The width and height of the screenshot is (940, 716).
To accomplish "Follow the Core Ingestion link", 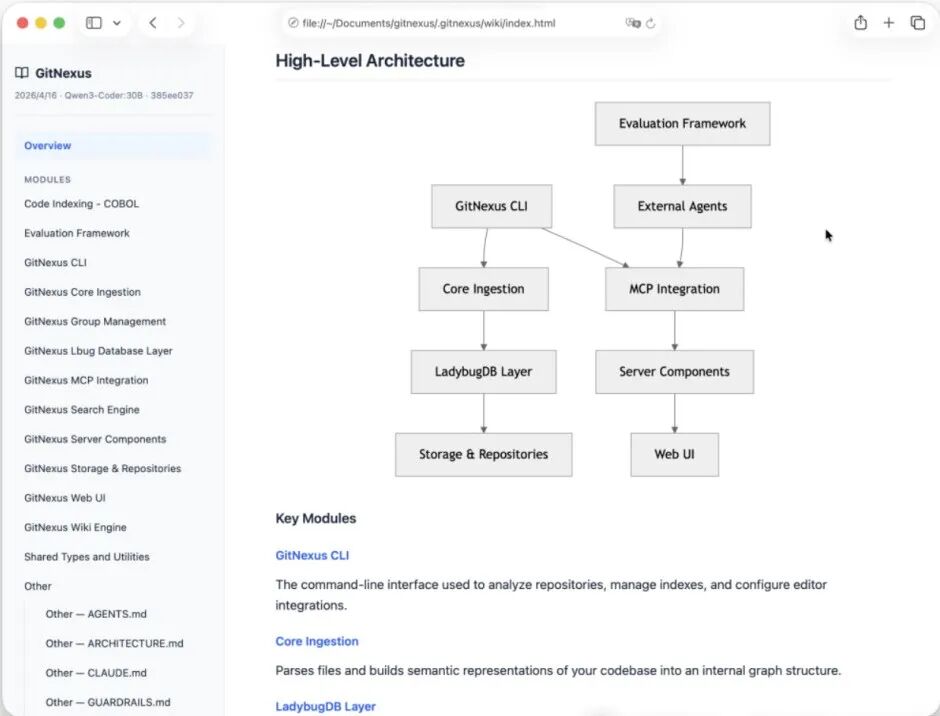I will point(317,641).
